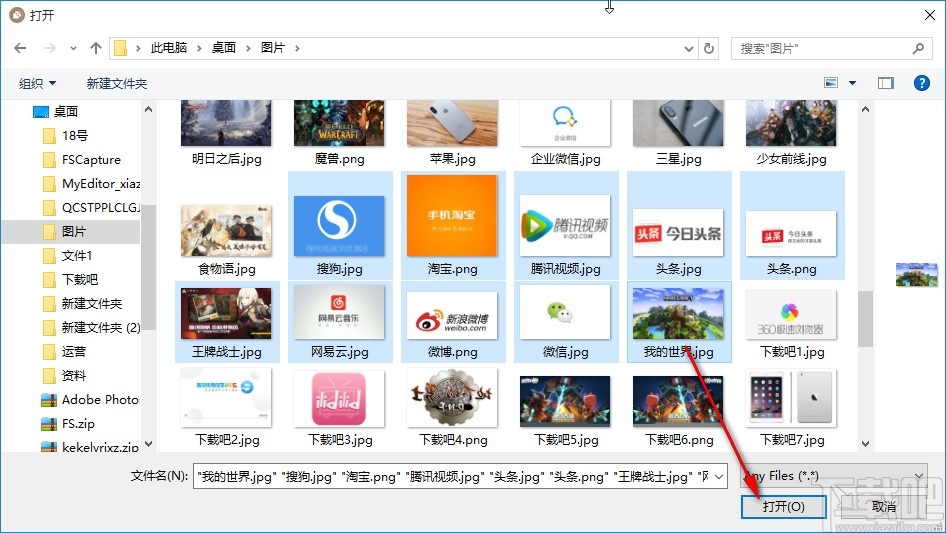Image resolution: width=946 pixels, height=533 pixels.
Task: Select 下载吧6.png thumbnail
Action: click(x=678, y=401)
